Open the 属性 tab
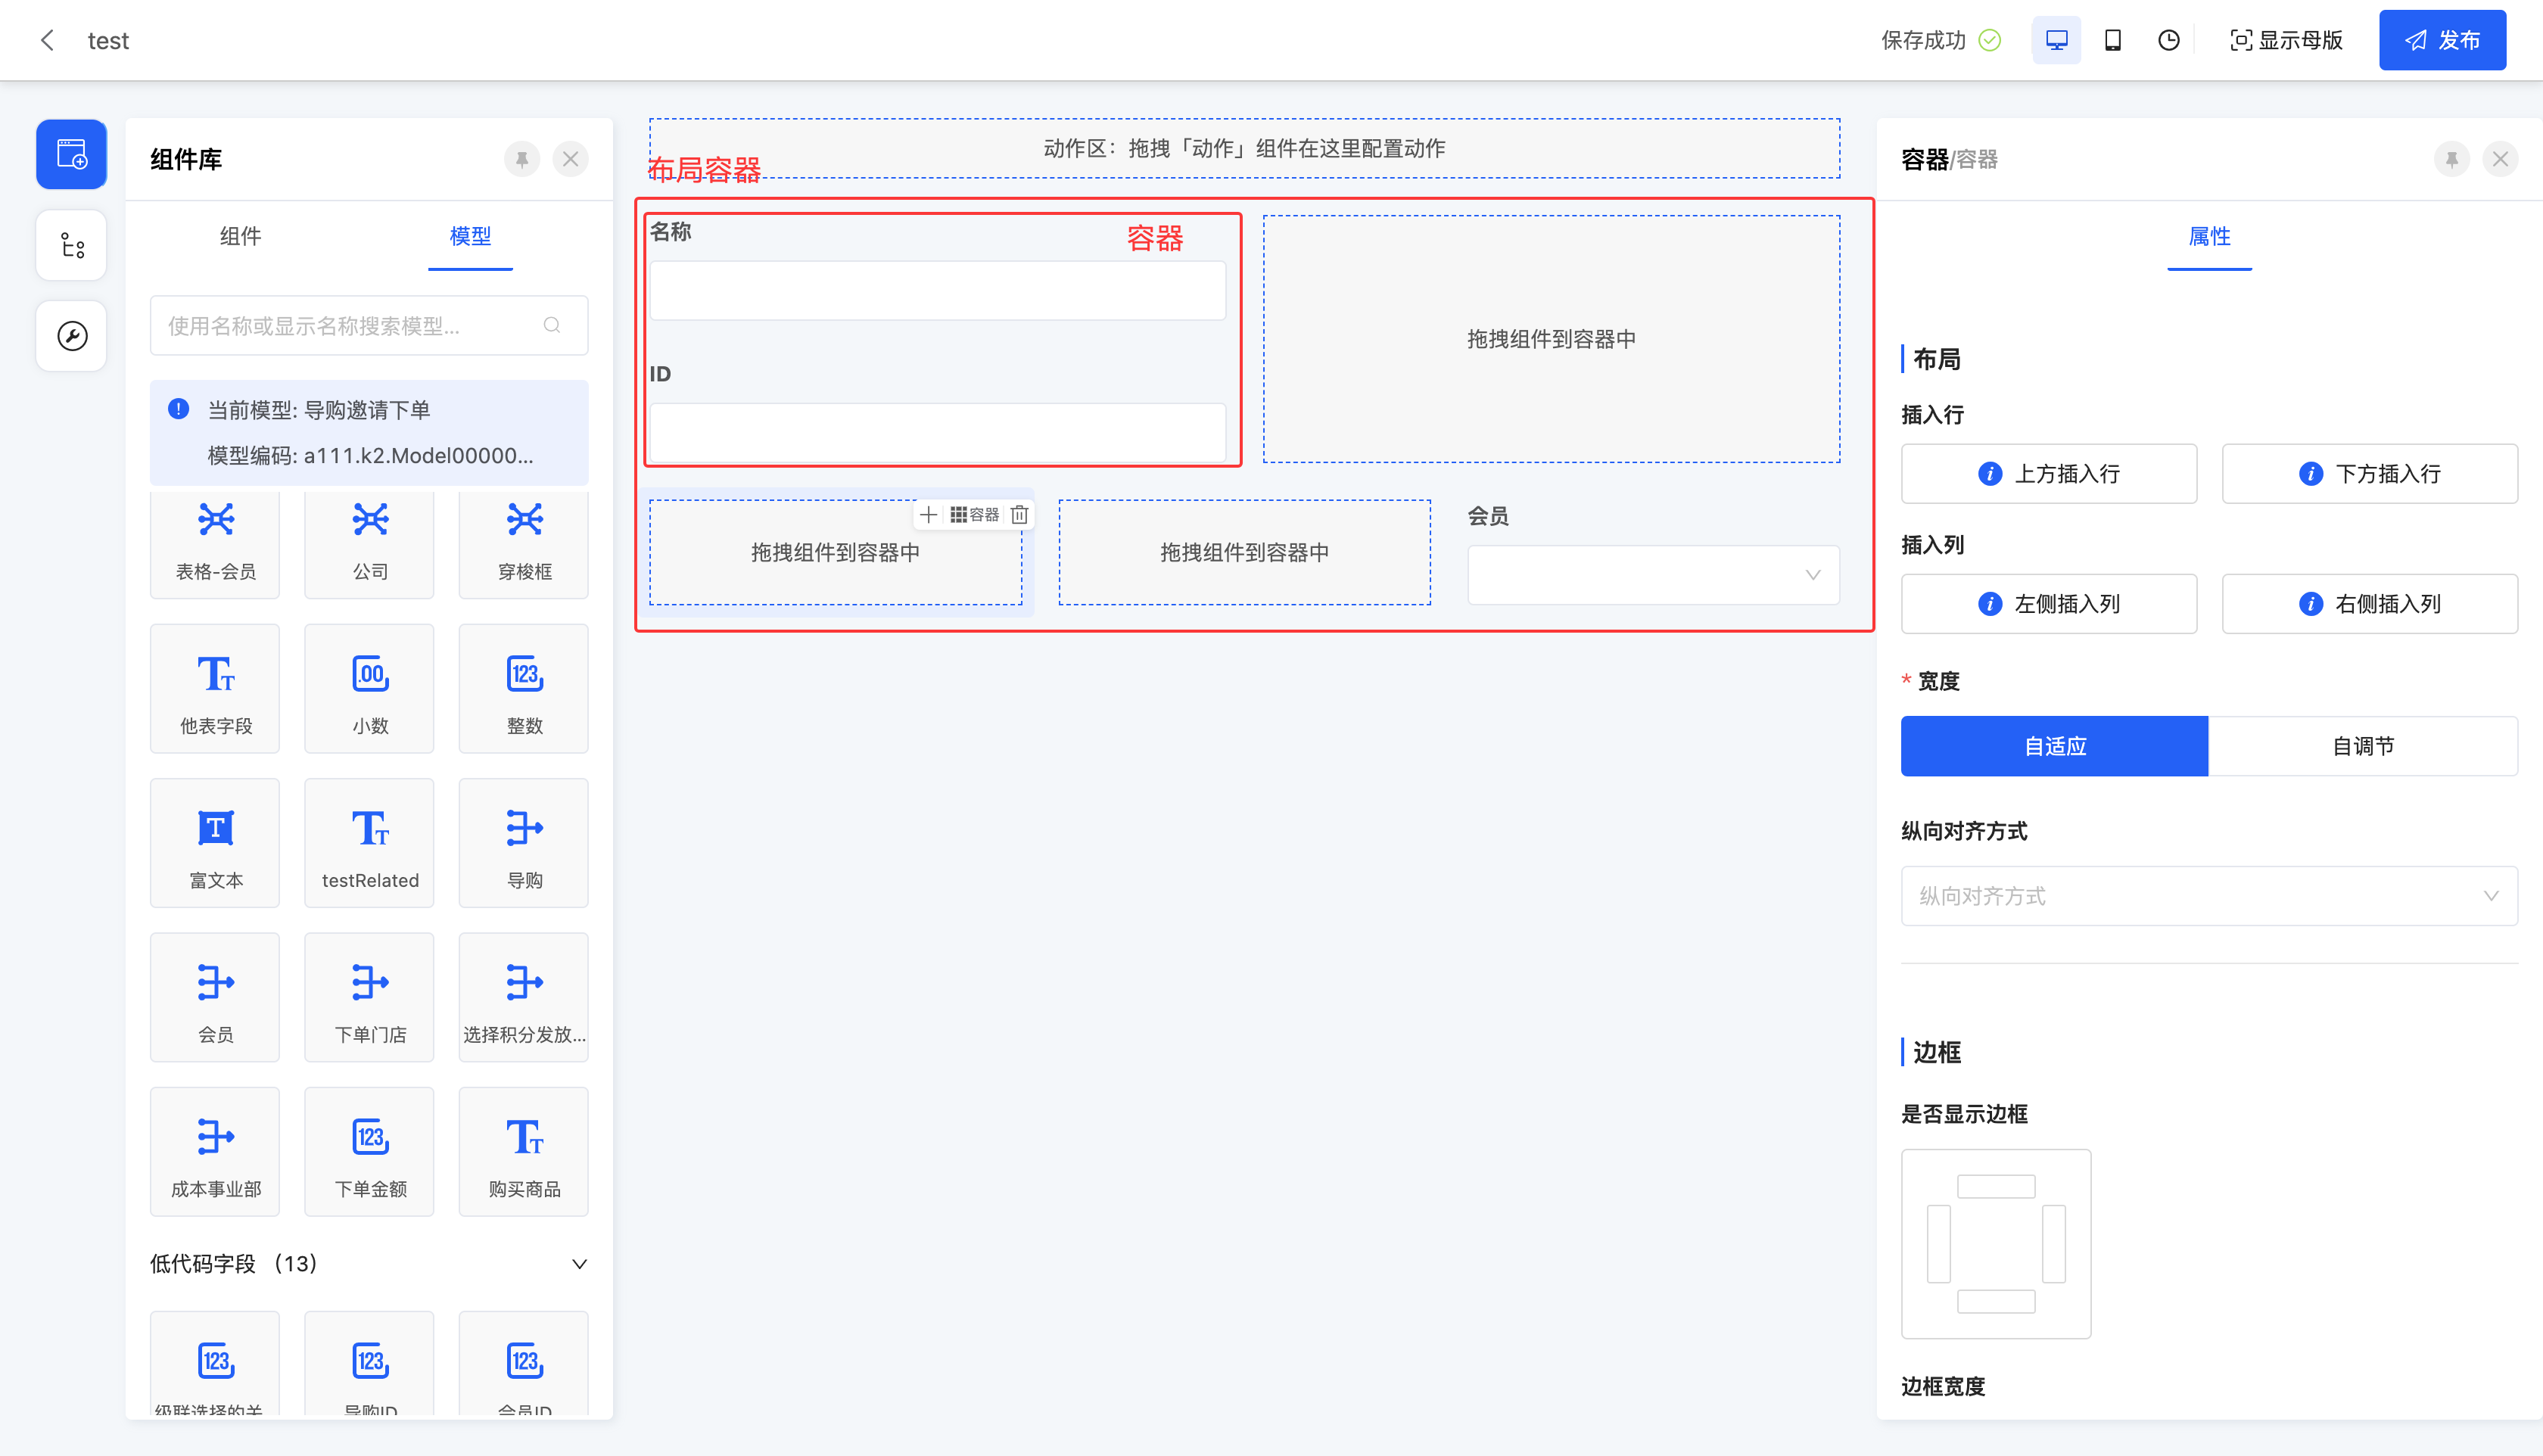This screenshot has width=2543, height=1456. coord(2208,236)
